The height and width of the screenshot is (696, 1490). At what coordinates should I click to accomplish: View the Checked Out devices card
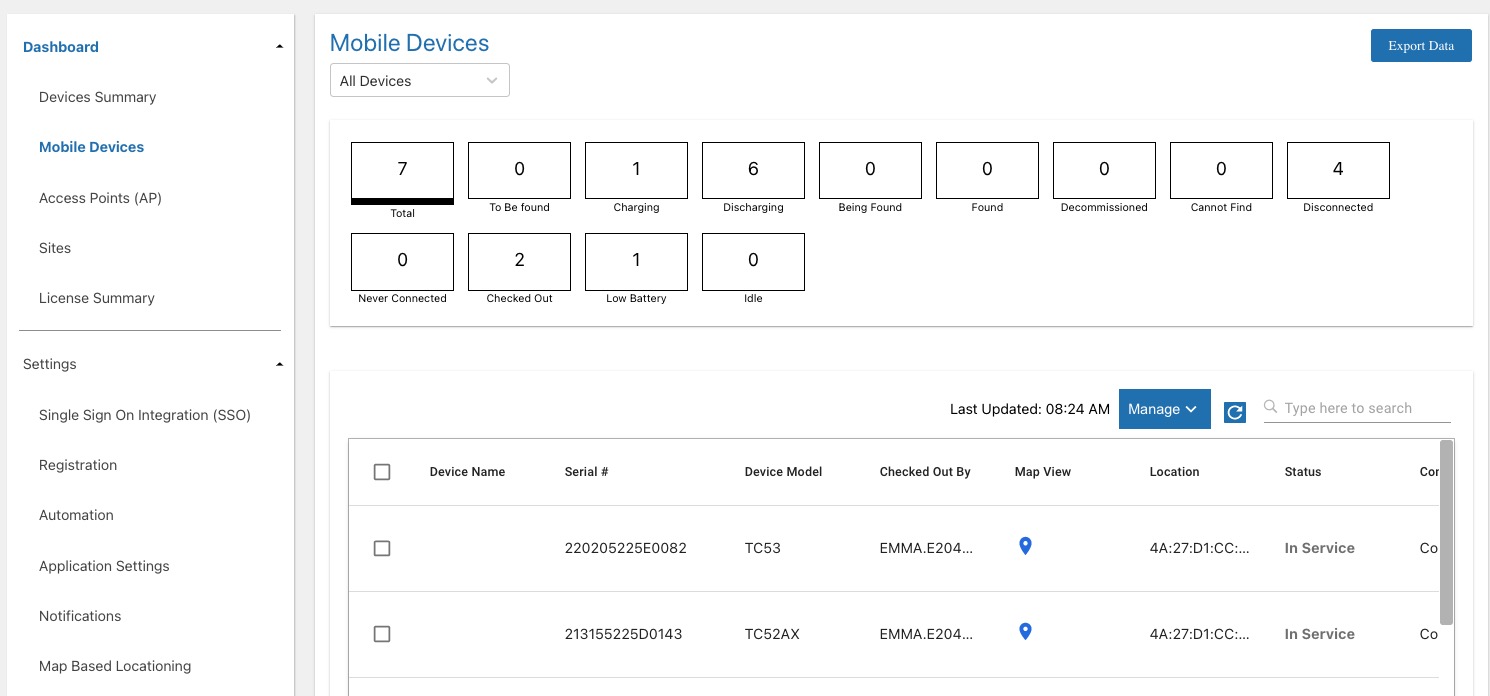519,261
